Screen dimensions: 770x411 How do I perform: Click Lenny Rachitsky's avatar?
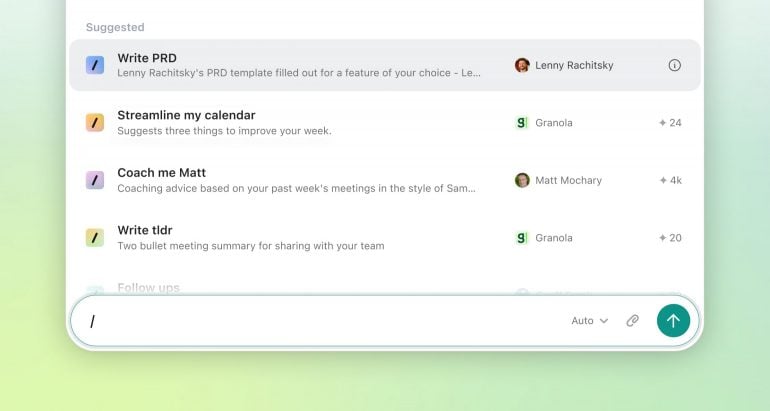[x=522, y=65]
